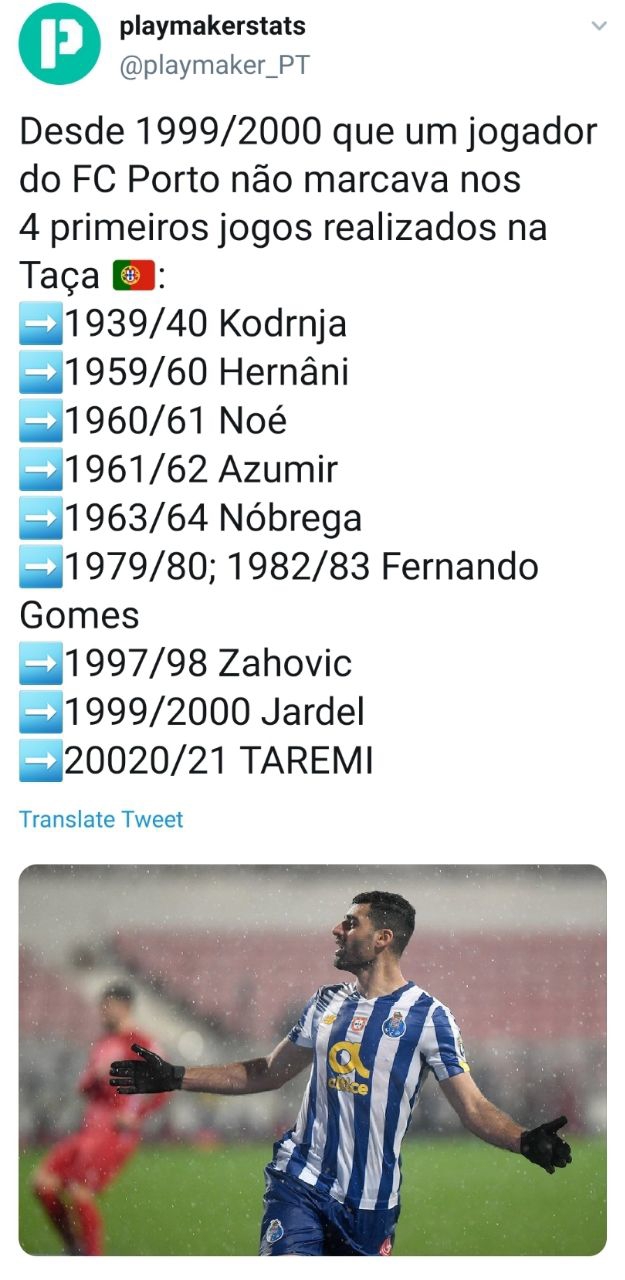The height and width of the screenshot is (1280, 625).
Task: Open the playmakerstats profile avatar
Action: (59, 44)
